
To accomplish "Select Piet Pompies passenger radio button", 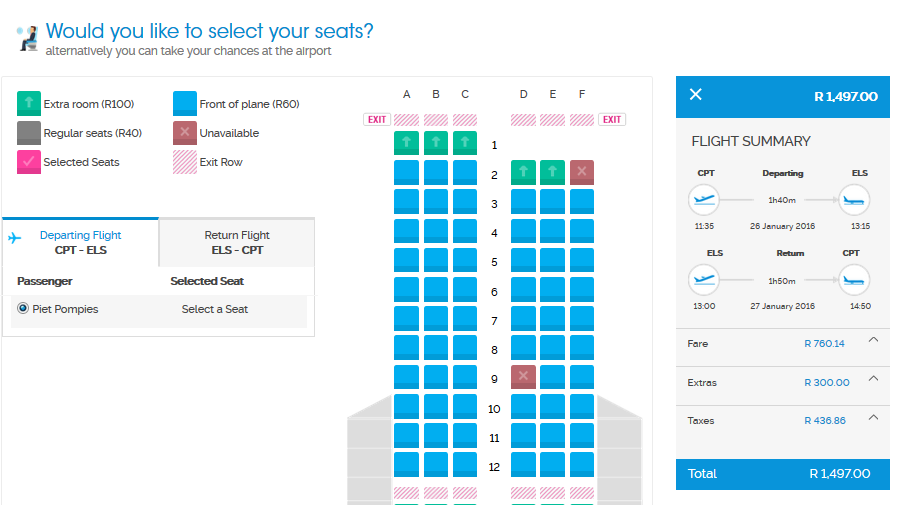I will coord(22,309).
